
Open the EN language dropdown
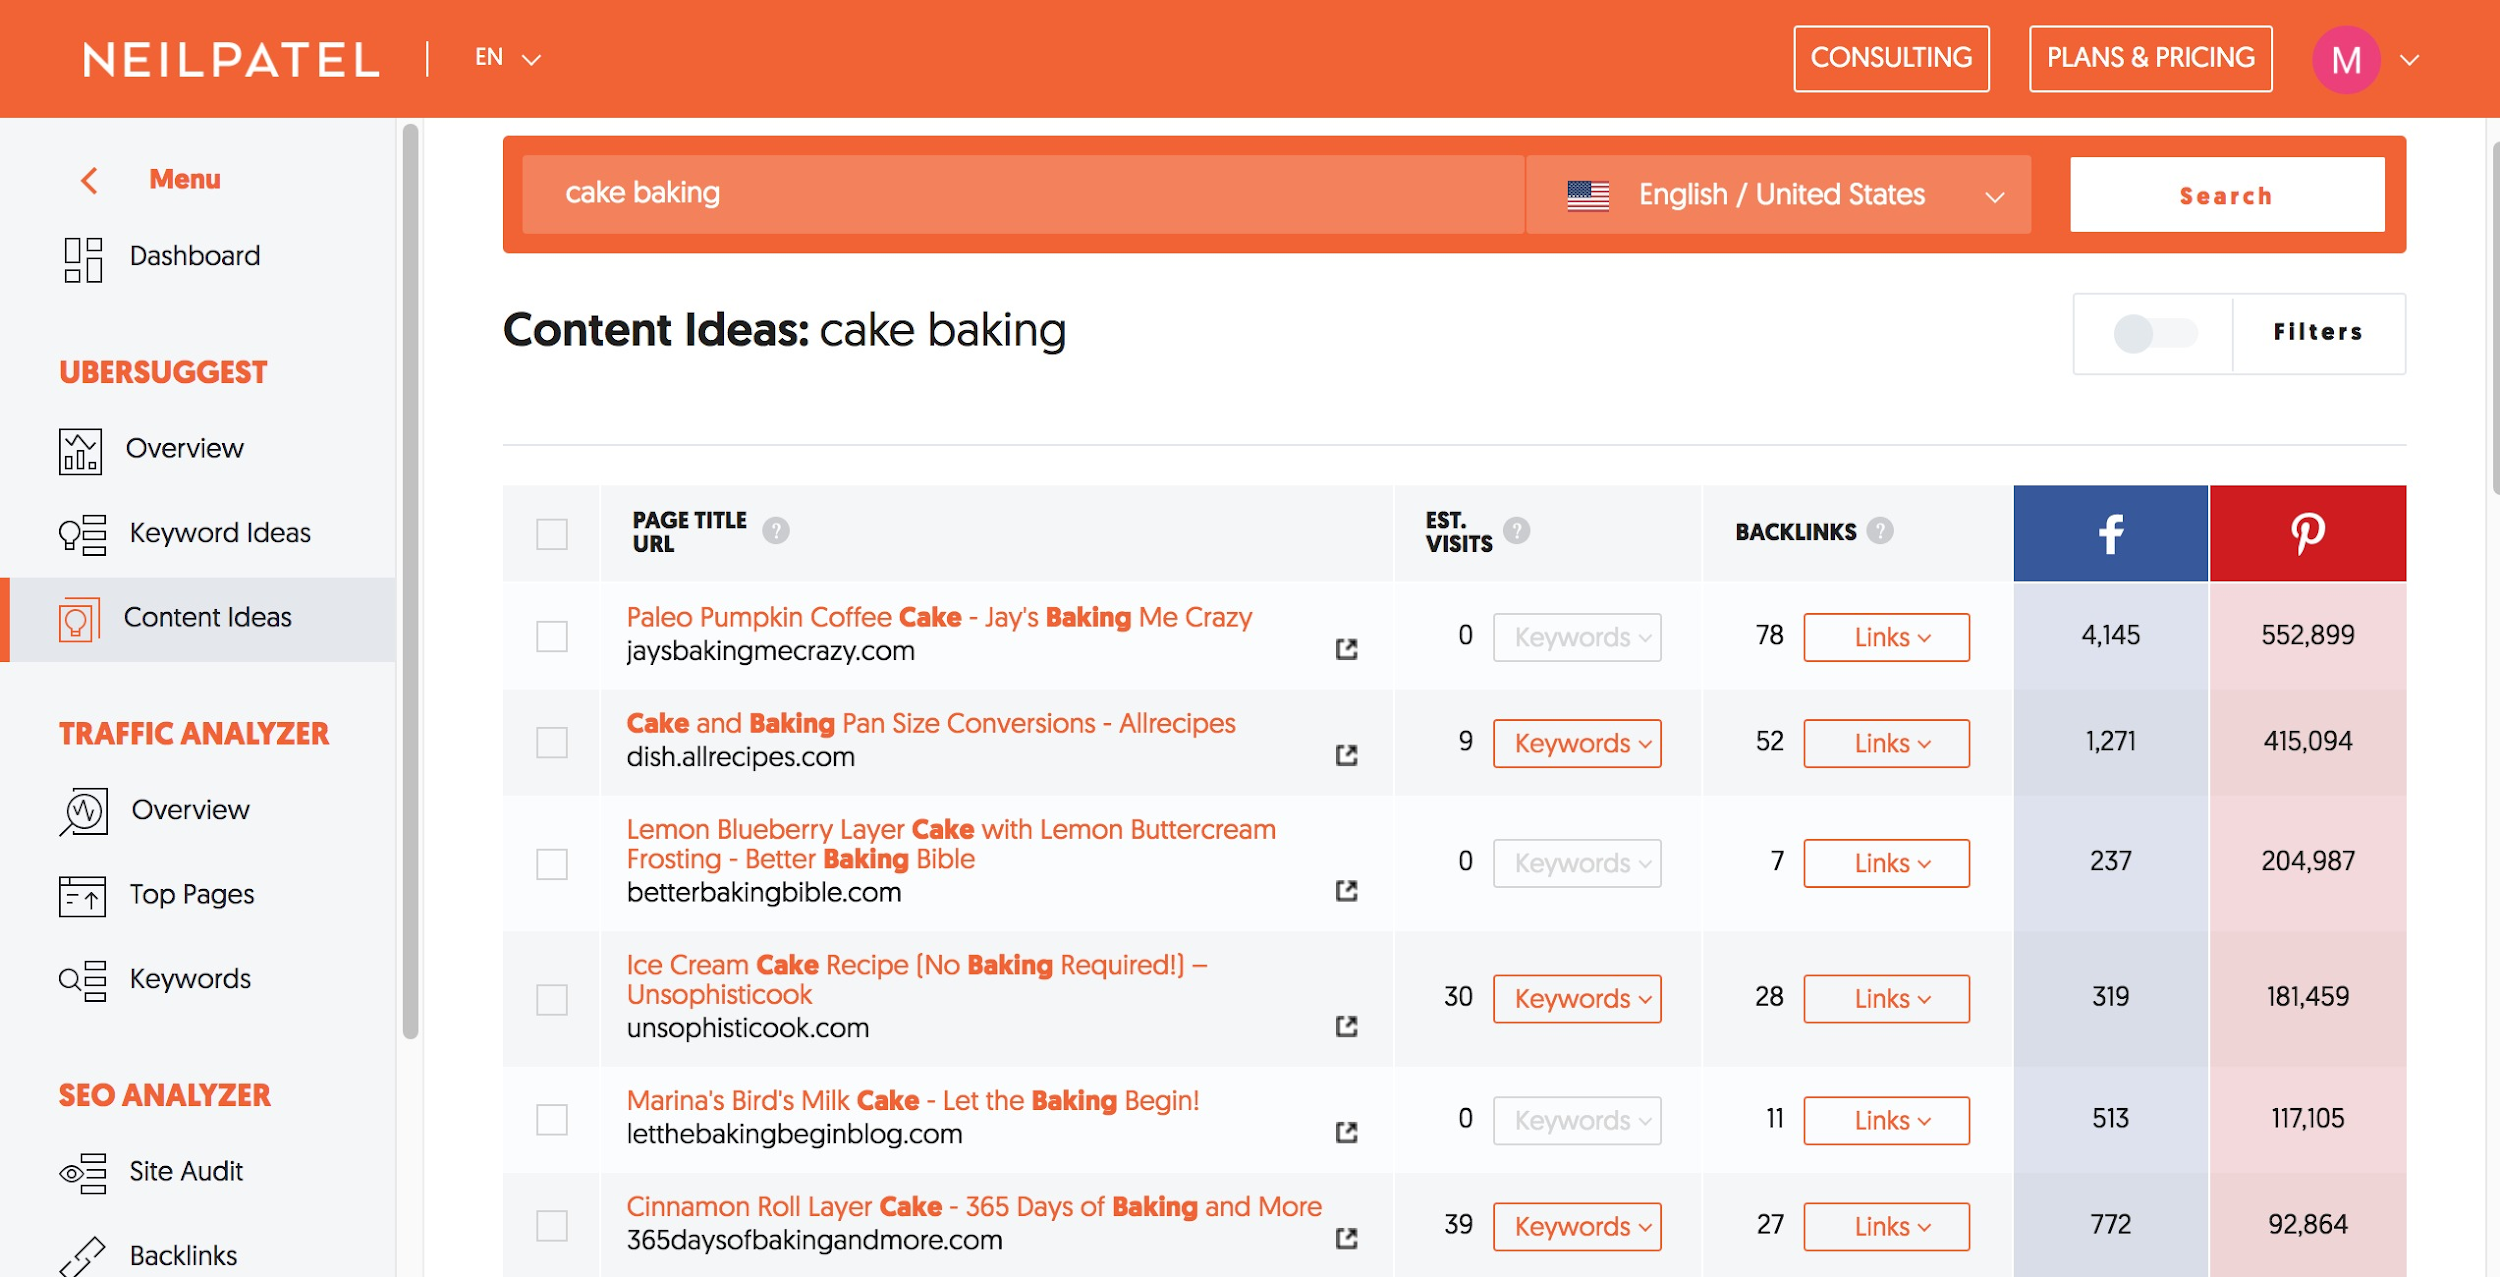[x=508, y=59]
